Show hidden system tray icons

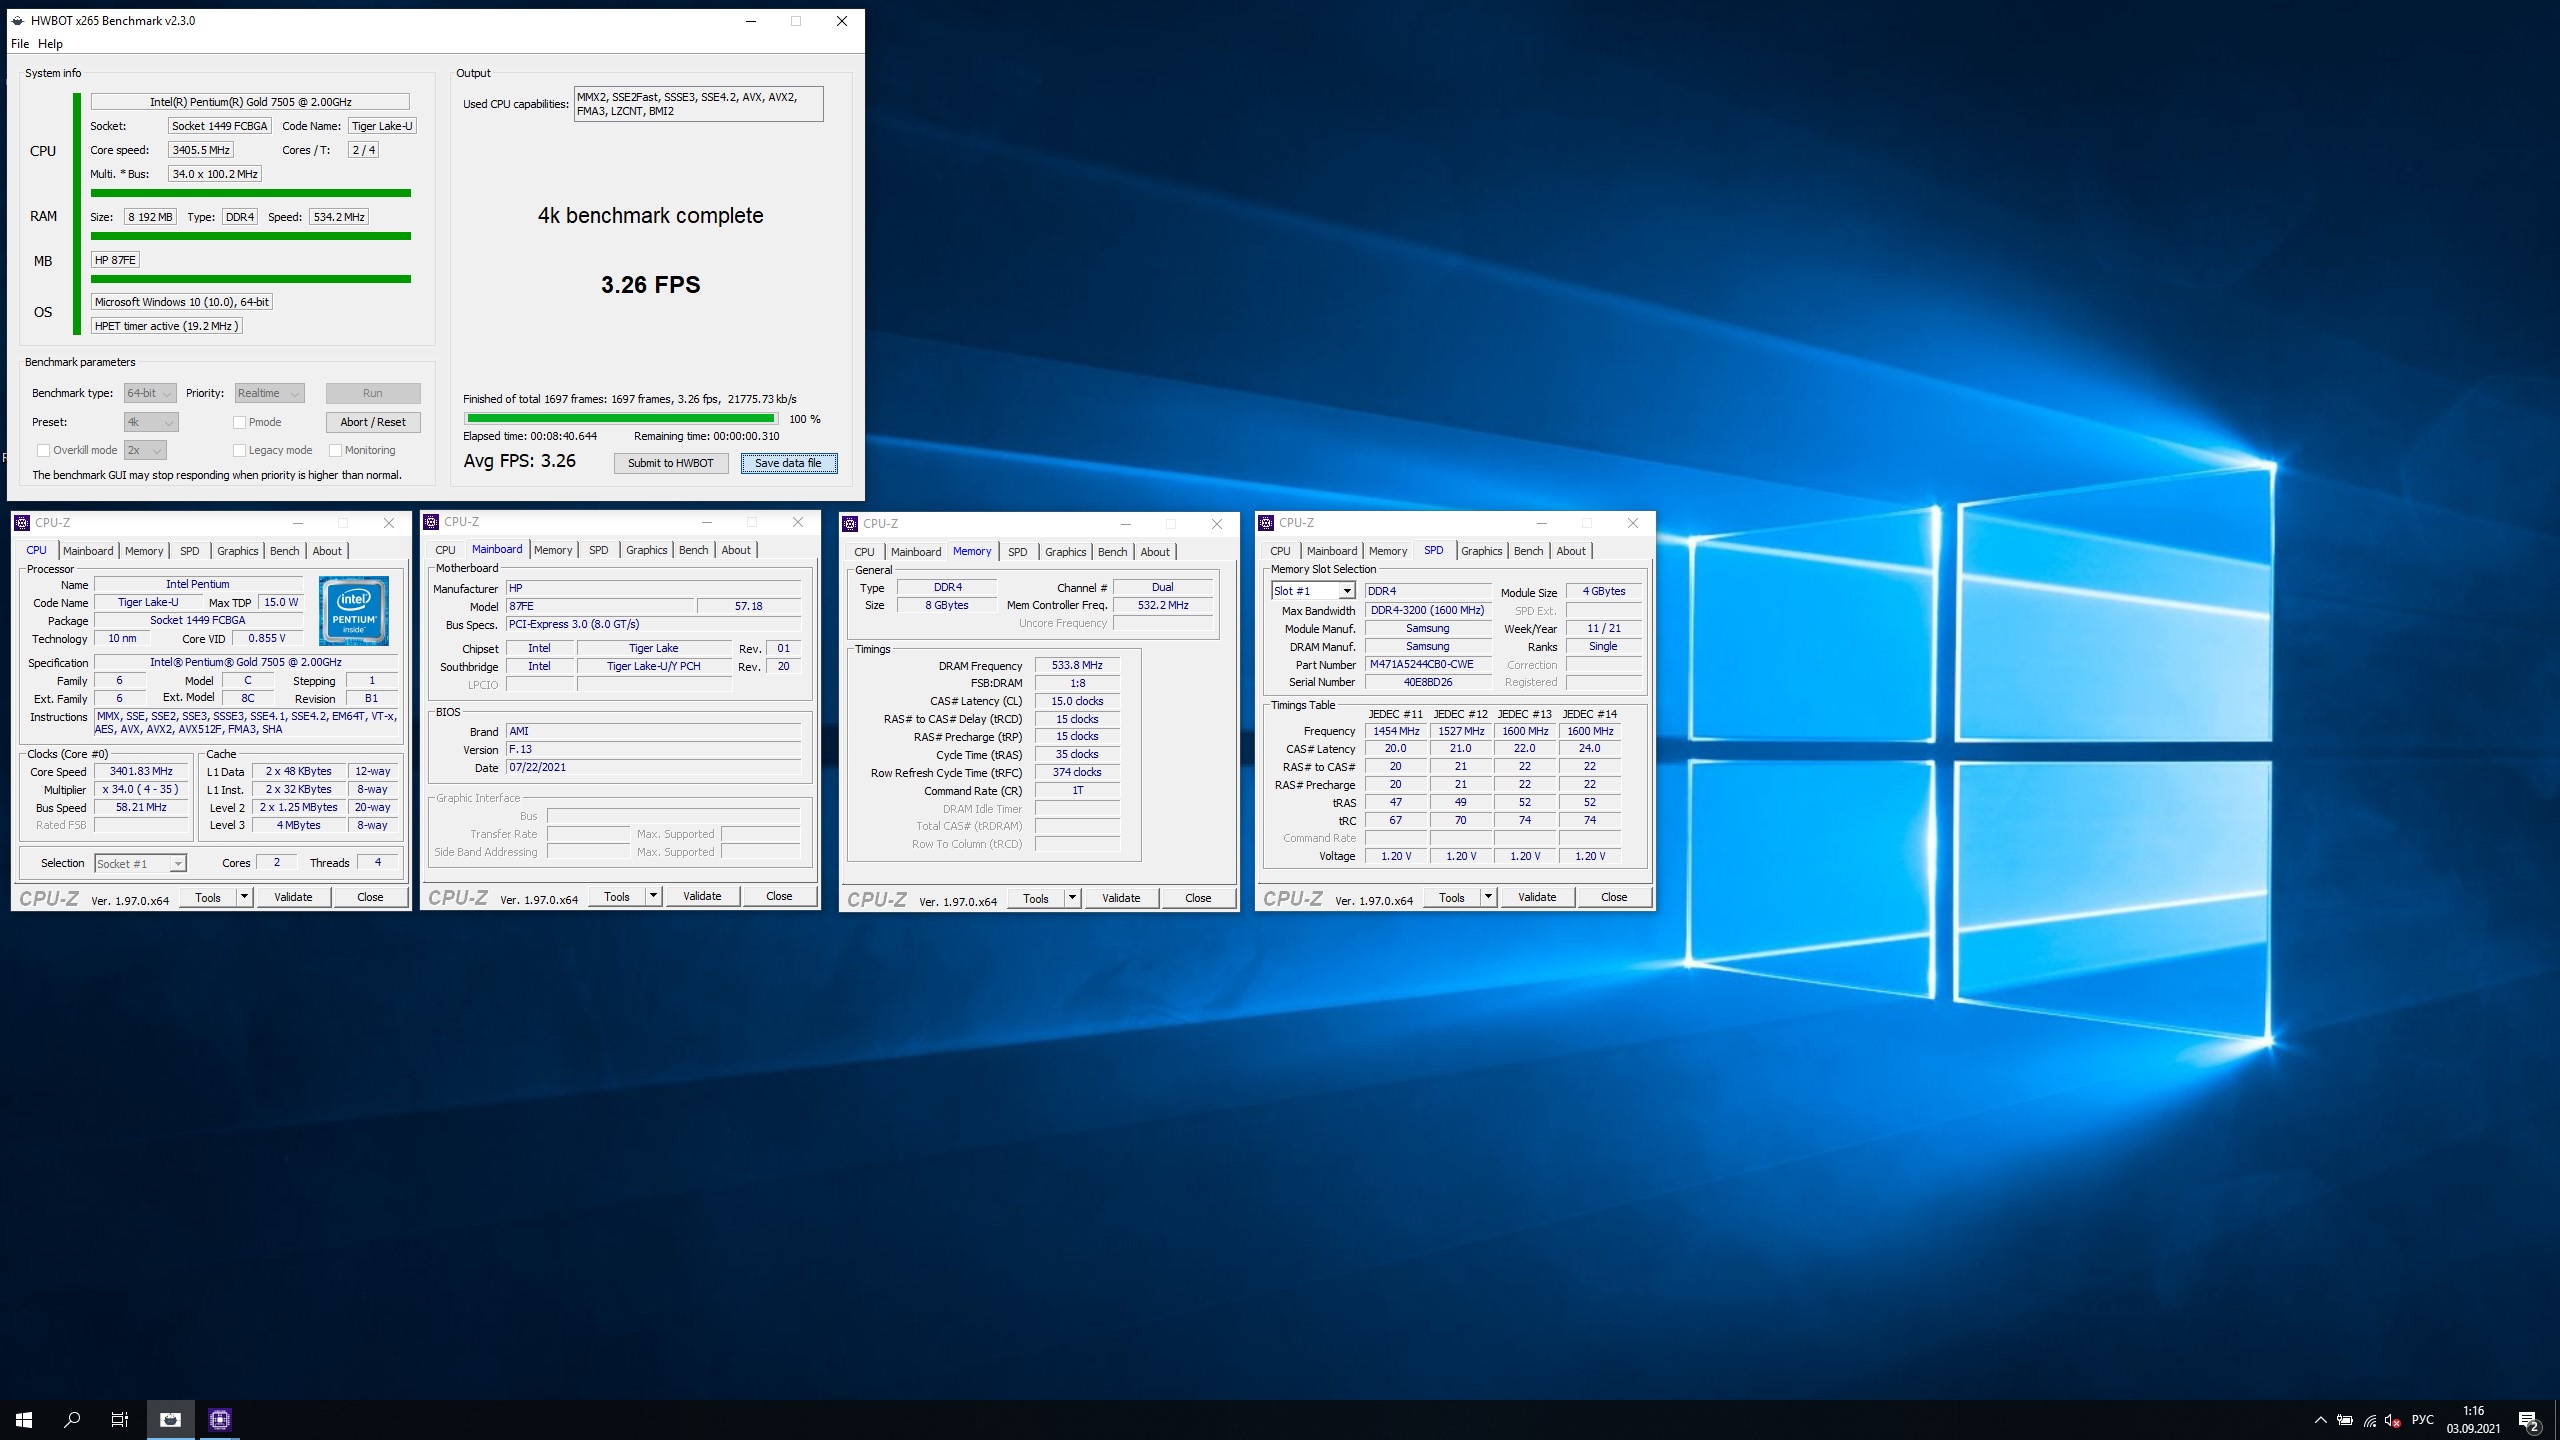coord(2320,1420)
